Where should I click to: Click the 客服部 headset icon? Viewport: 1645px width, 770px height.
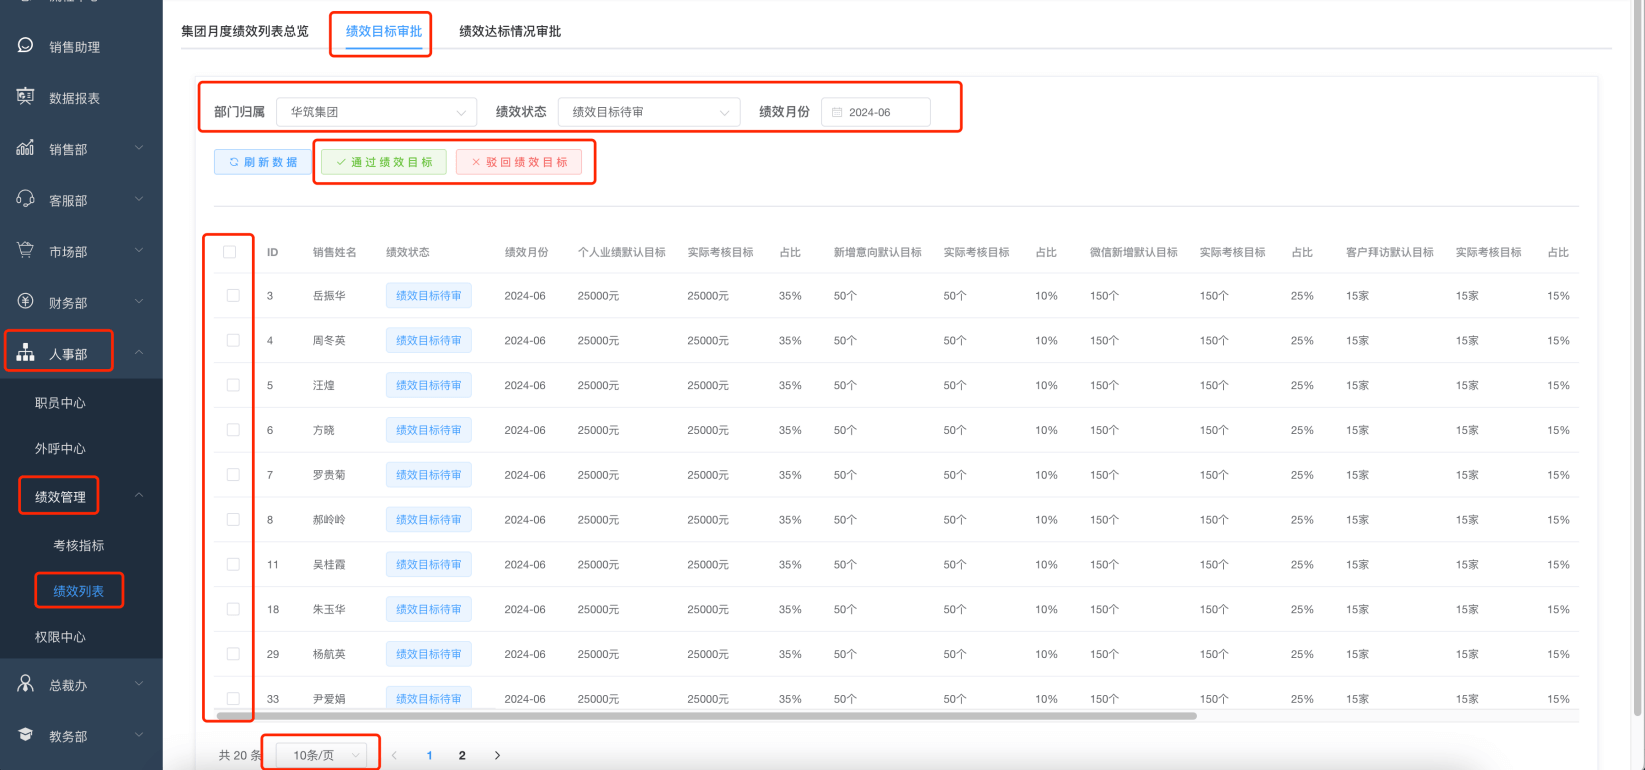pyautogui.click(x=26, y=199)
